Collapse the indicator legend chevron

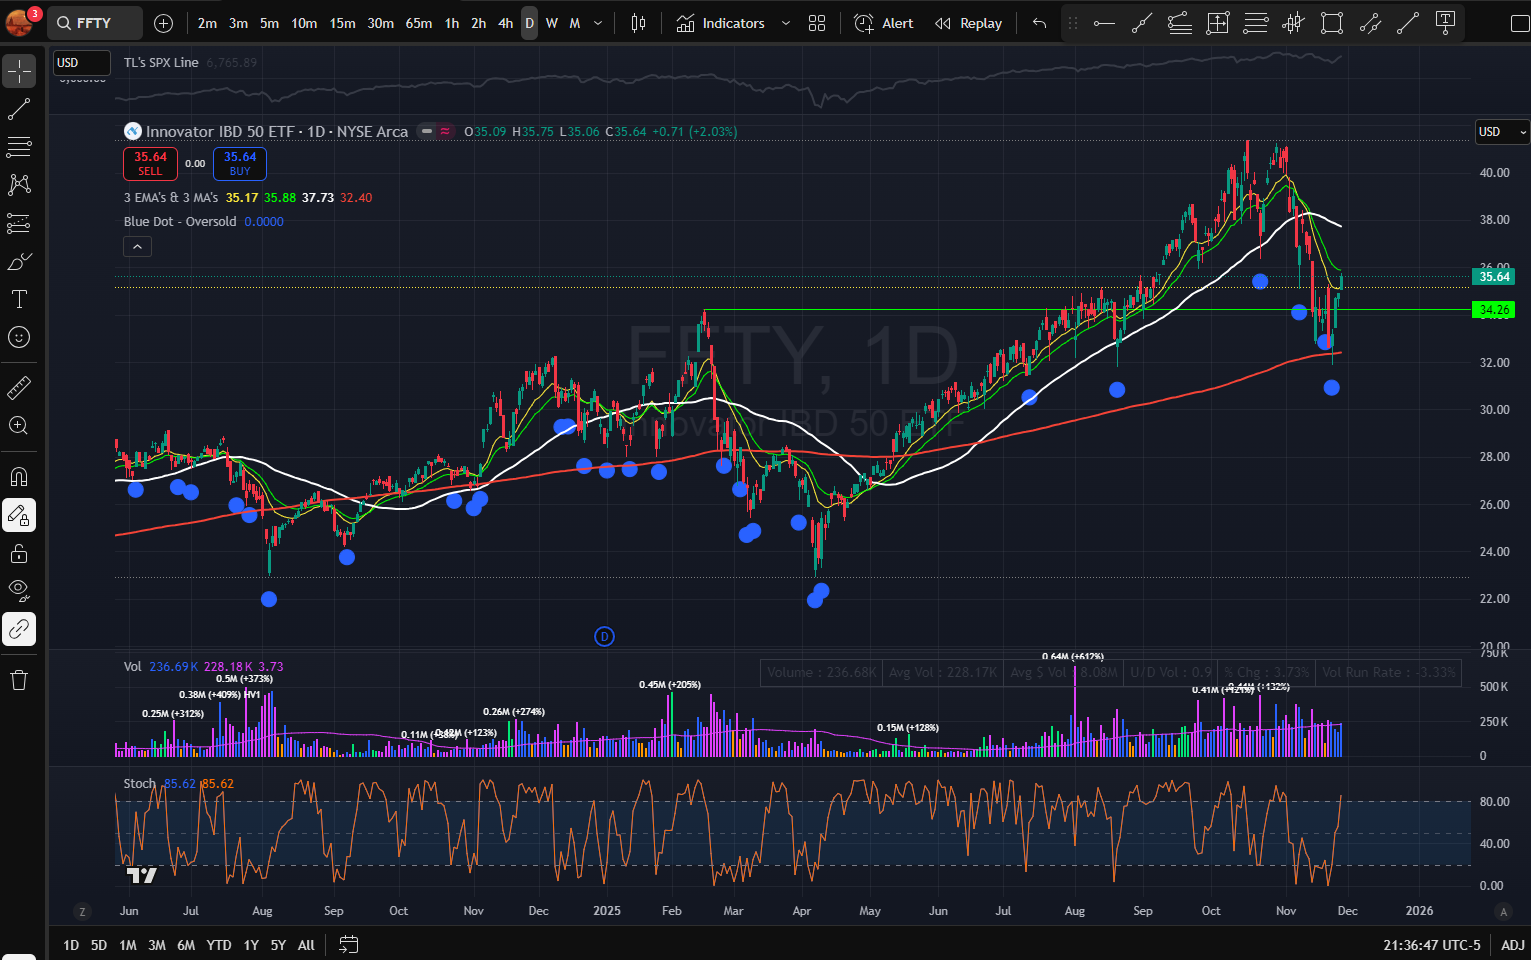pos(137,246)
